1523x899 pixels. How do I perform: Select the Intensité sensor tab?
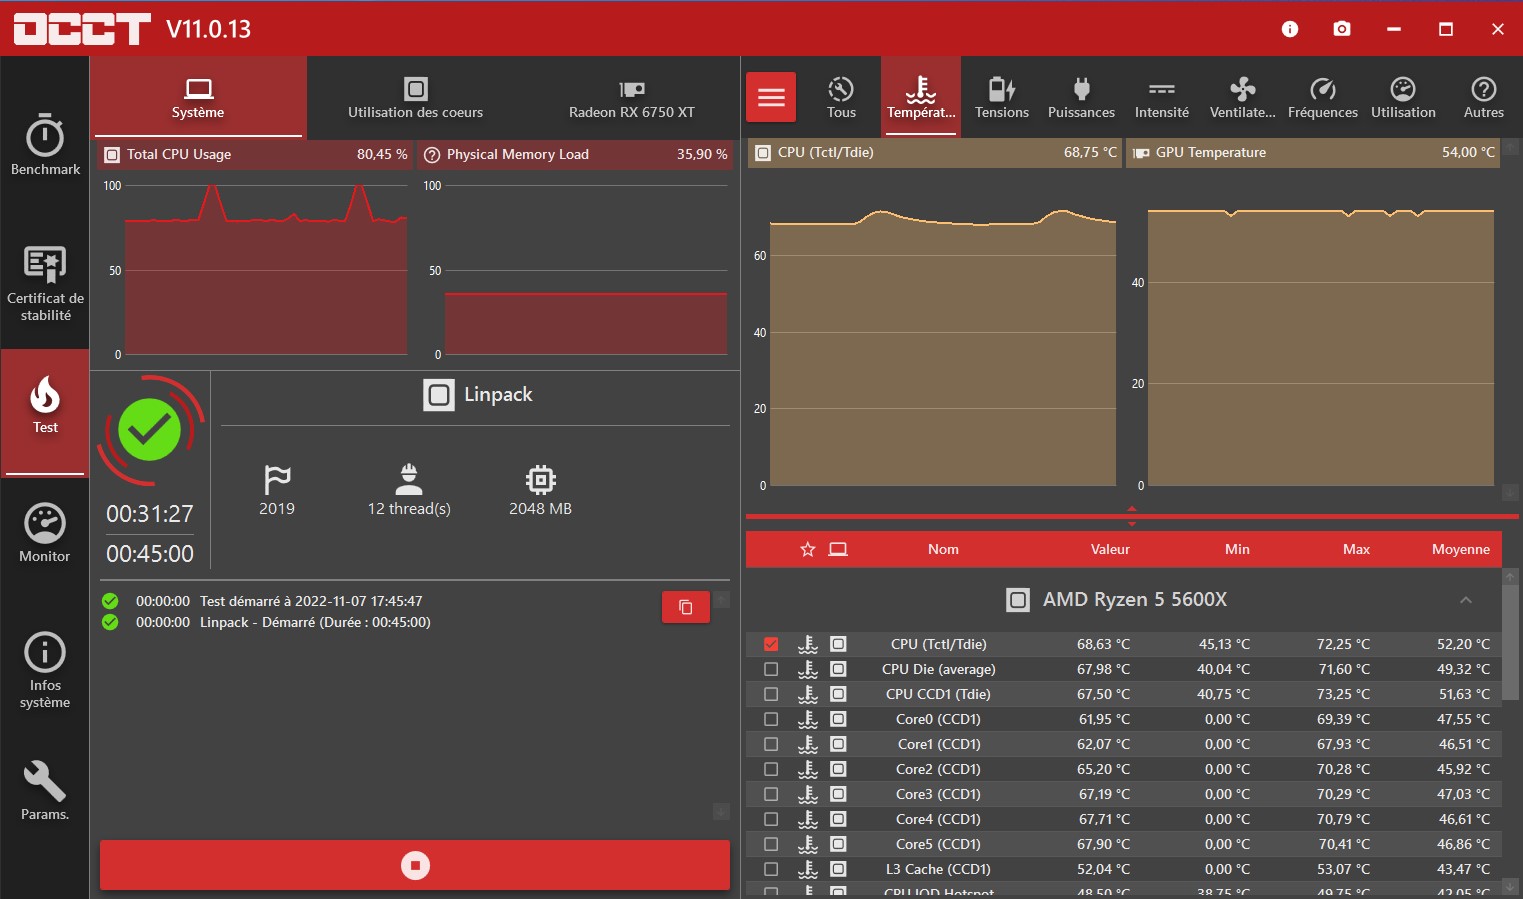click(1161, 97)
